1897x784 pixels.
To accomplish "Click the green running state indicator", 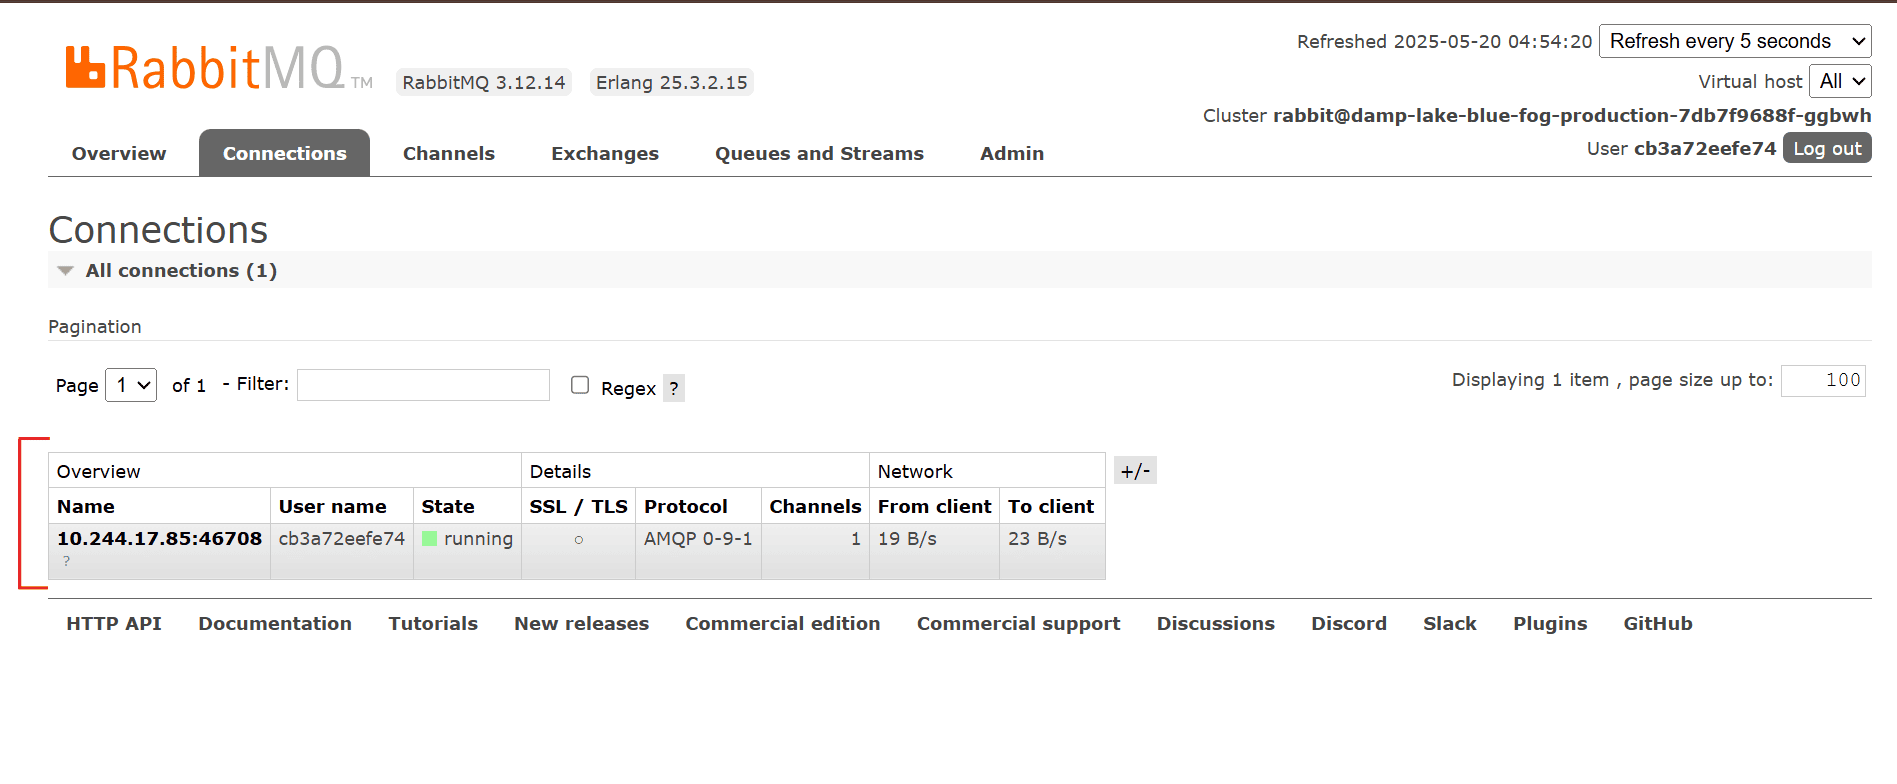I will point(429,538).
